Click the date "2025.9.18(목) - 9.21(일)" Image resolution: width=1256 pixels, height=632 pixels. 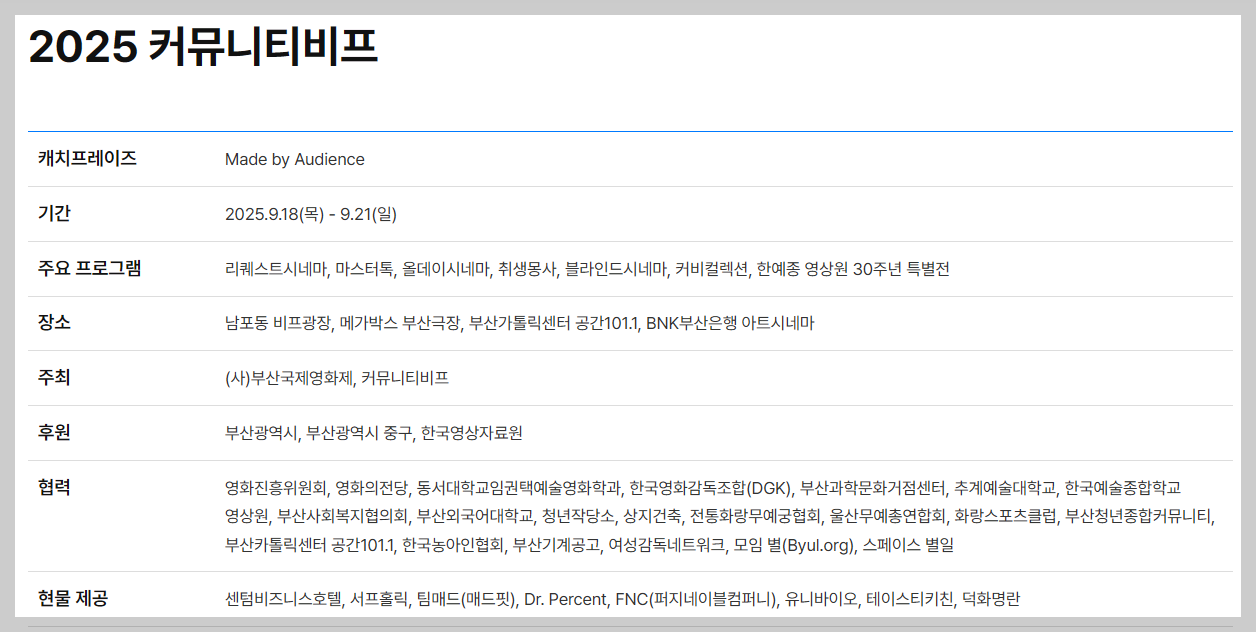[x=311, y=214]
